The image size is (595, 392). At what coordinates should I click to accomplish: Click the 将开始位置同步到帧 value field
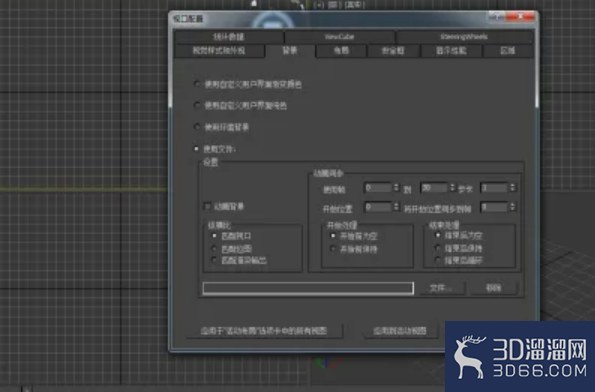[494, 207]
